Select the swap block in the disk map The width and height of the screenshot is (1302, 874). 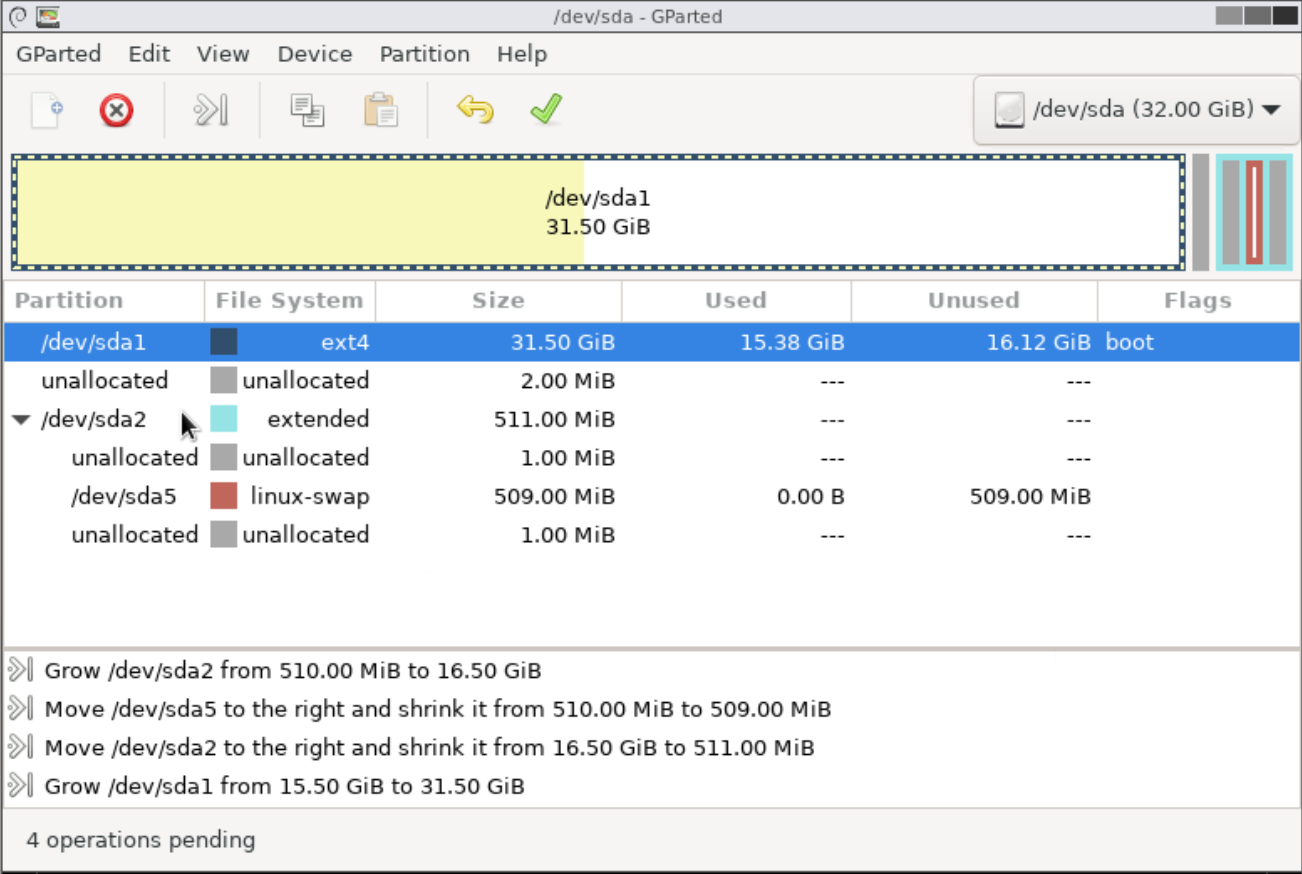pyautogui.click(x=1254, y=212)
